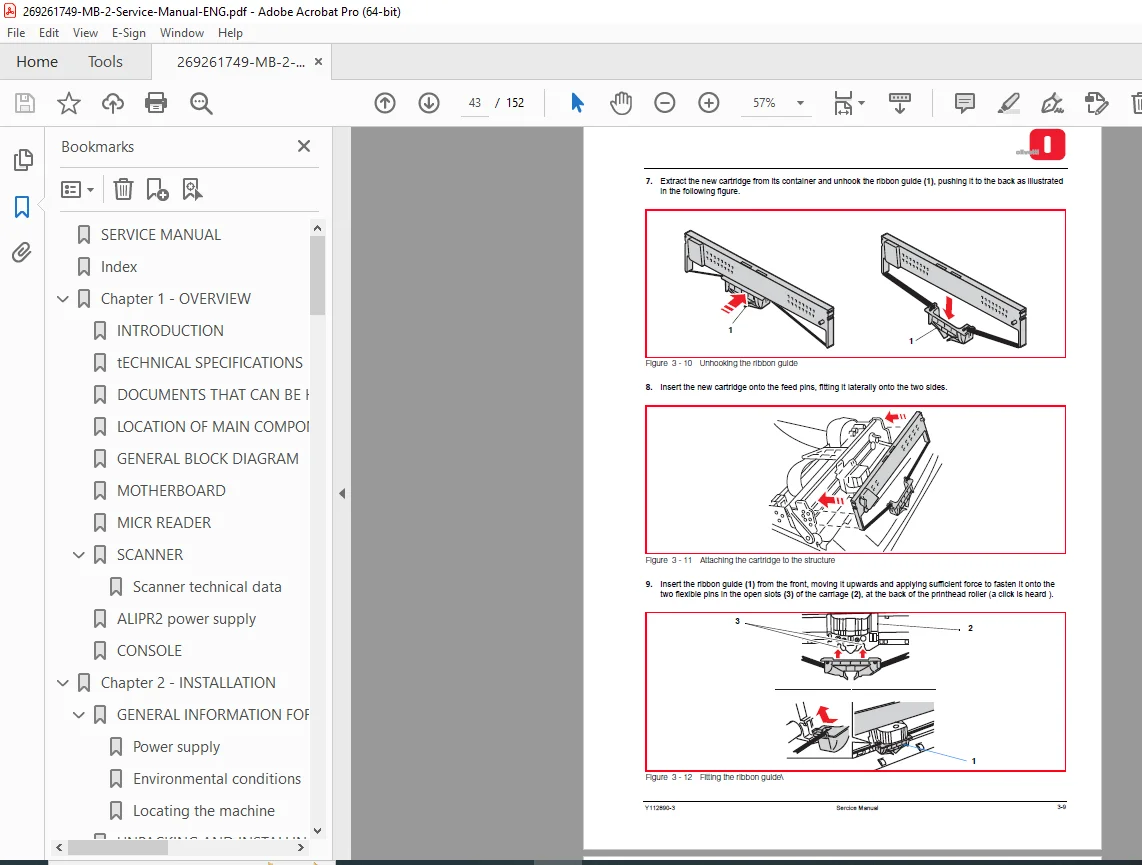Jump to Scanner technical data bookmark

tap(207, 587)
